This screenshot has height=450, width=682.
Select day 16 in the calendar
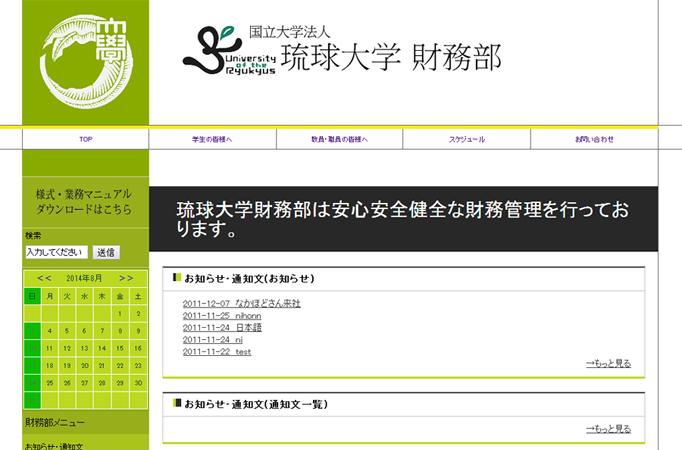138,348
